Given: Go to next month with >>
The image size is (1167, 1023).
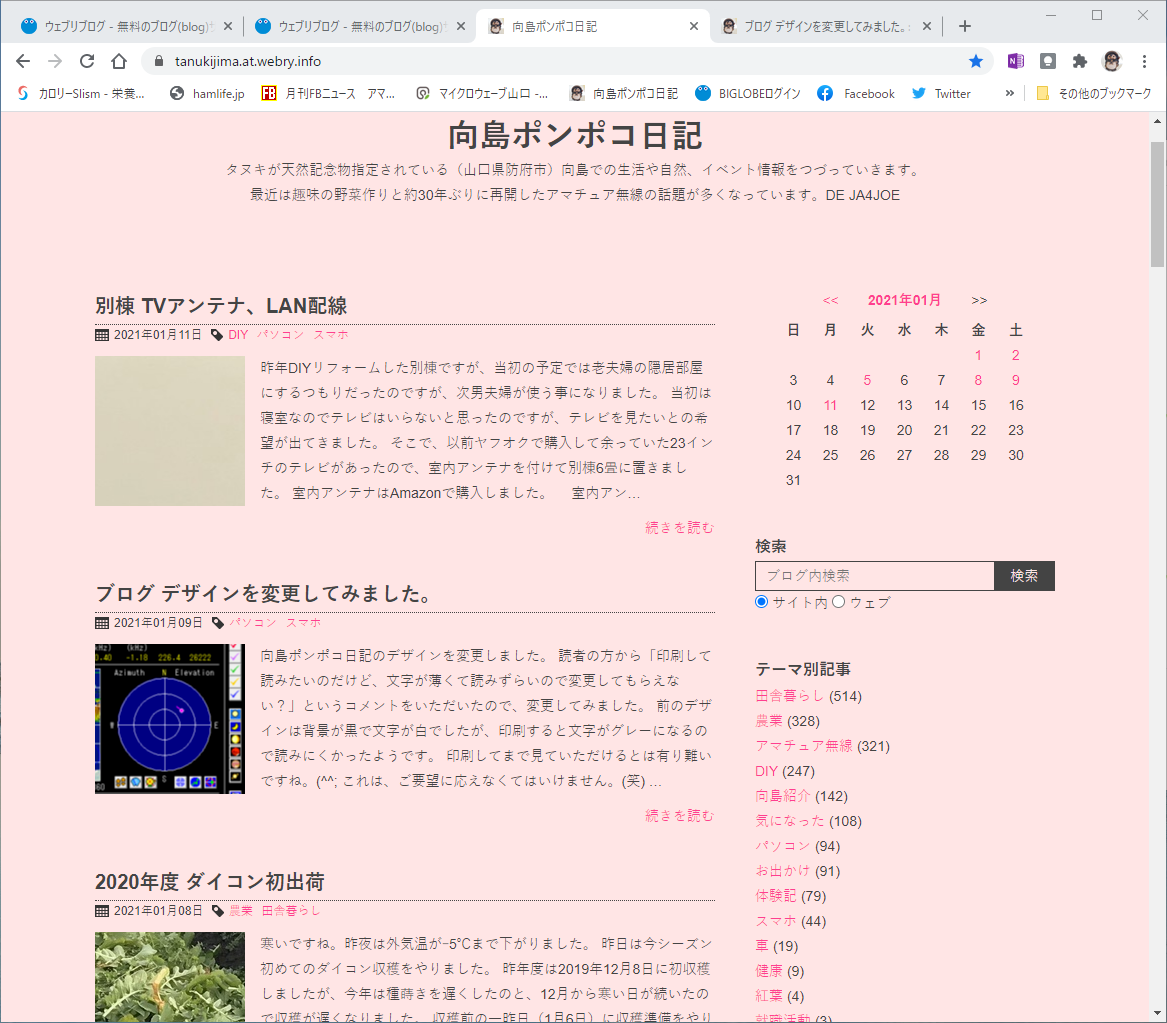Looking at the screenshot, I should click(979, 301).
